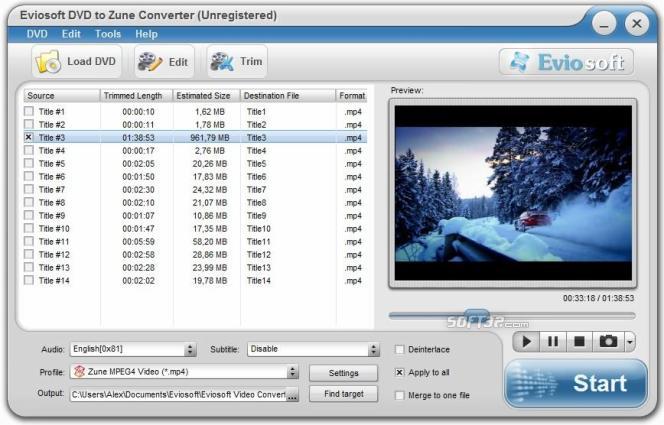Enable Merge to one file
664x425 pixels.
(399, 395)
